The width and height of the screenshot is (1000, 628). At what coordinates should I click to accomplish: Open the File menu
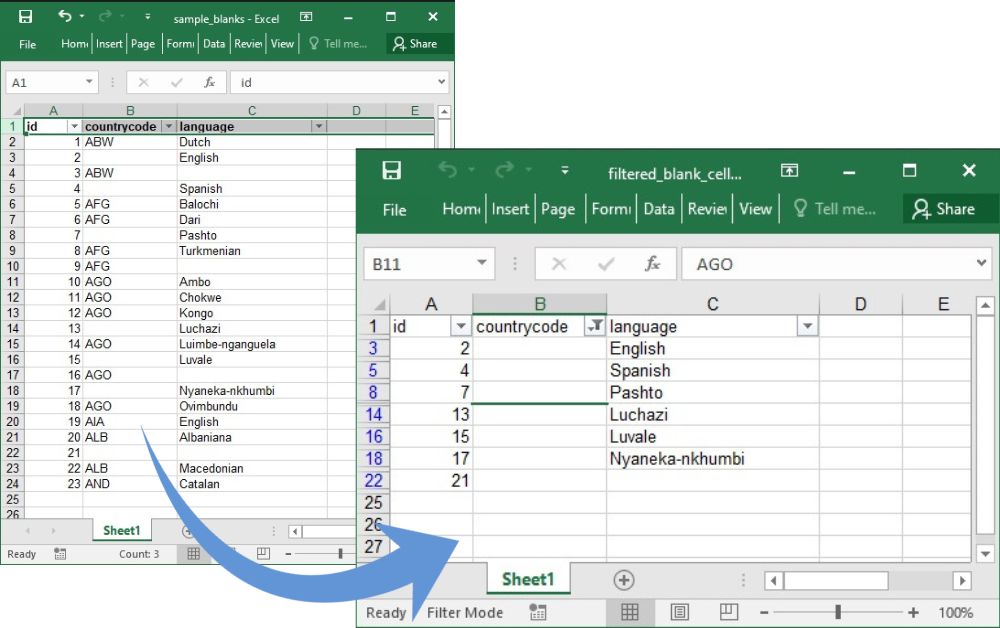[393, 209]
